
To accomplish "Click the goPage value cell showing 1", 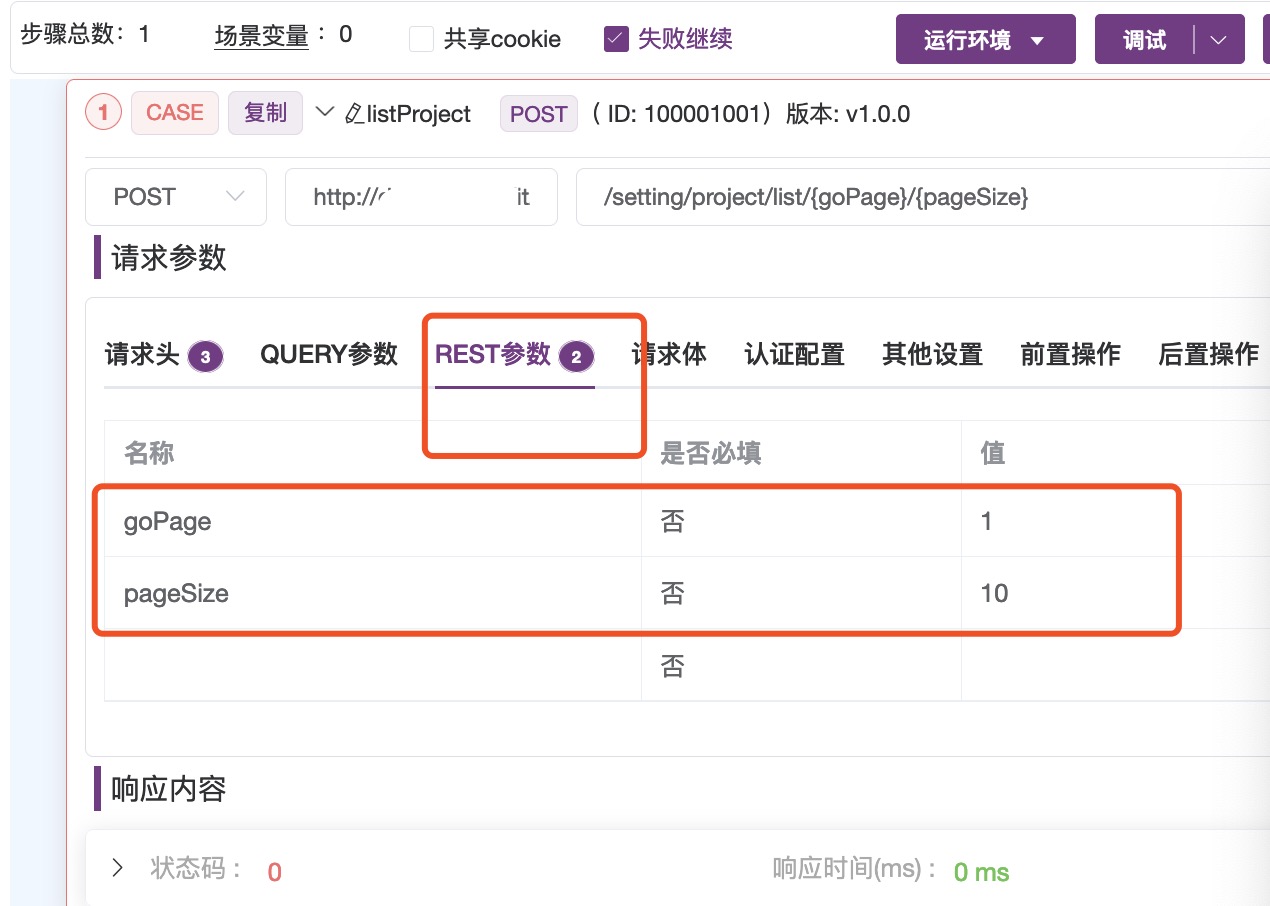I will pyautogui.click(x=988, y=521).
